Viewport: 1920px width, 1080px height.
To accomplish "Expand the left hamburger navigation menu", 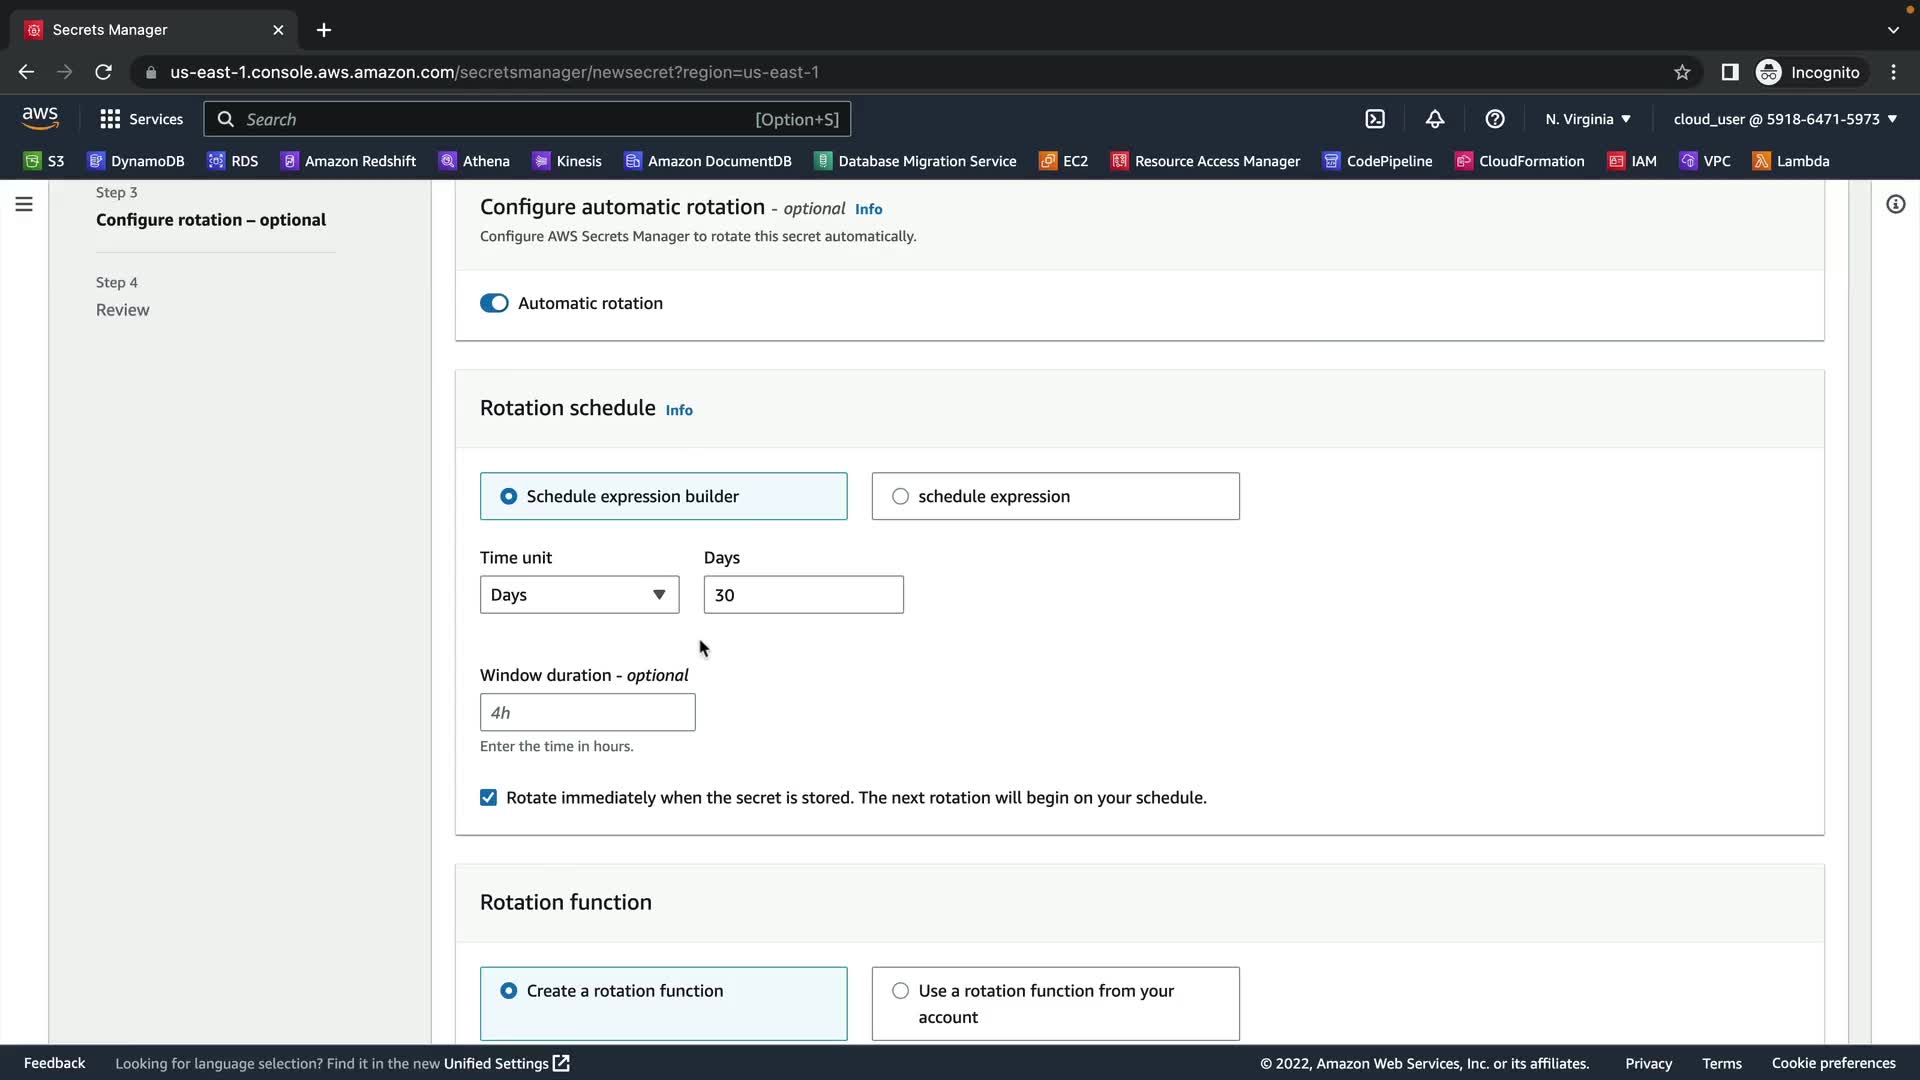I will 24,204.
